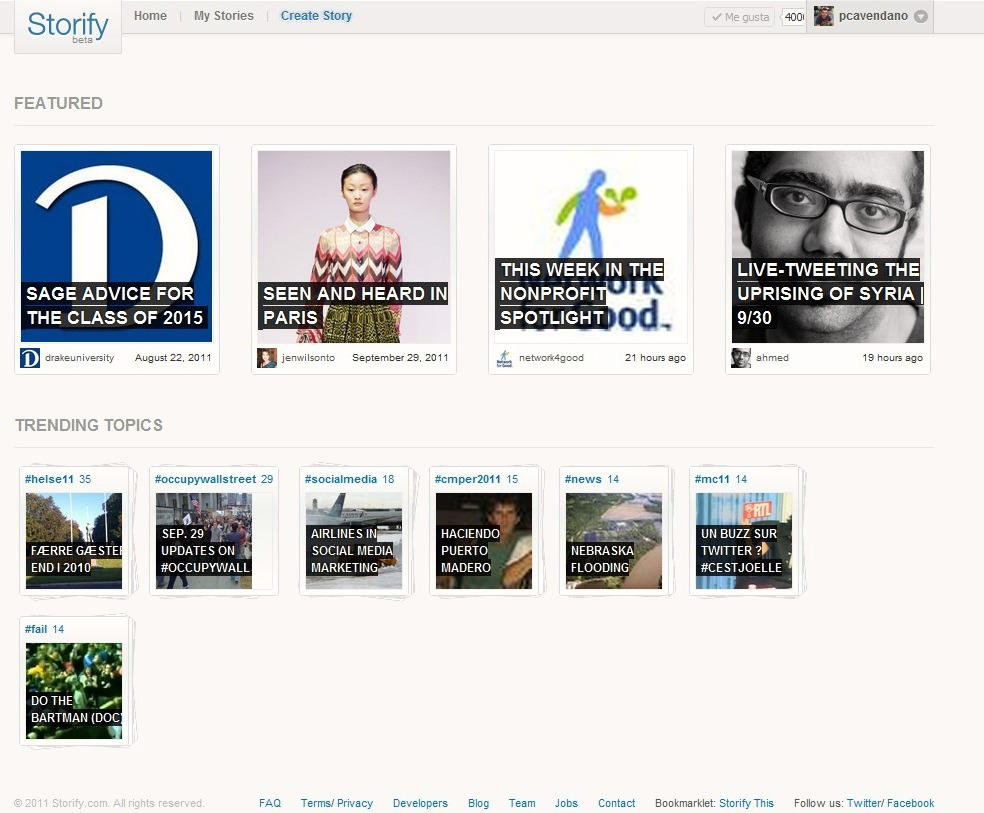The height and width of the screenshot is (813, 984).
Task: Expand the pcavendano account dropdown arrow
Action: pos(921,16)
